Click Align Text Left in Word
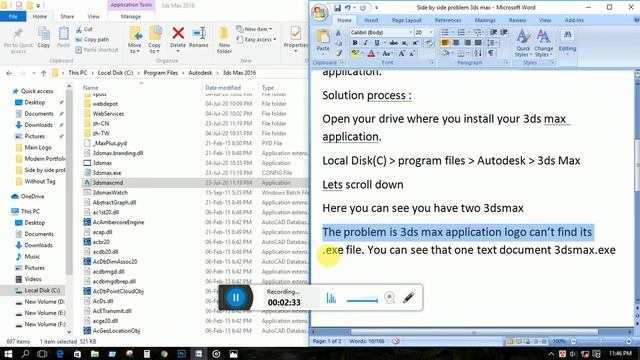 [x=445, y=43]
